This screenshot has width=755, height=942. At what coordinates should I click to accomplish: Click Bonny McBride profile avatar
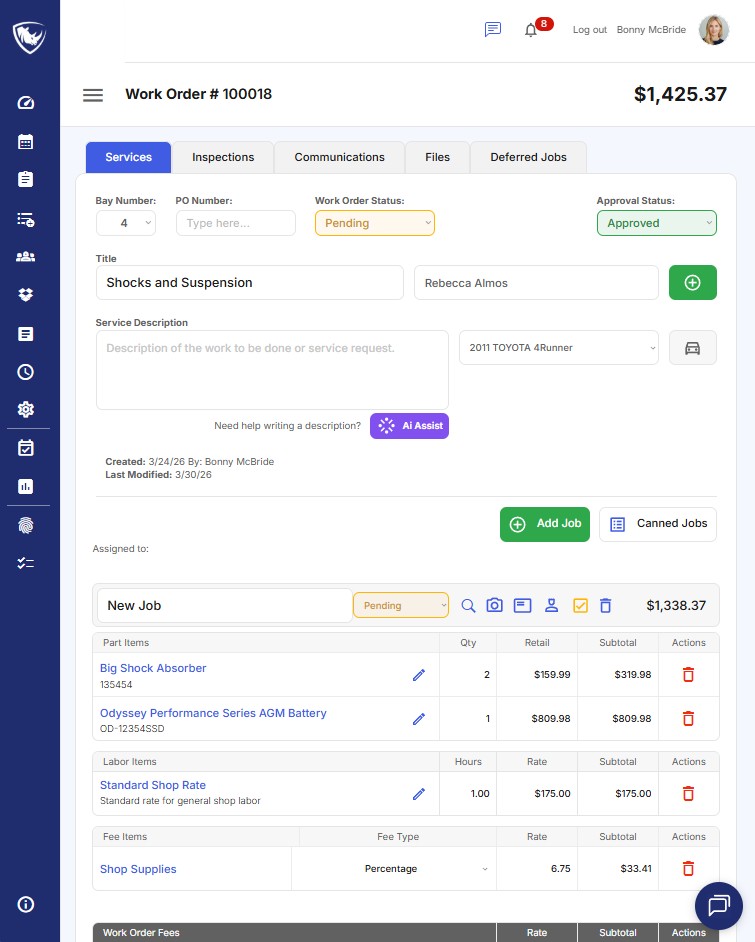714,29
